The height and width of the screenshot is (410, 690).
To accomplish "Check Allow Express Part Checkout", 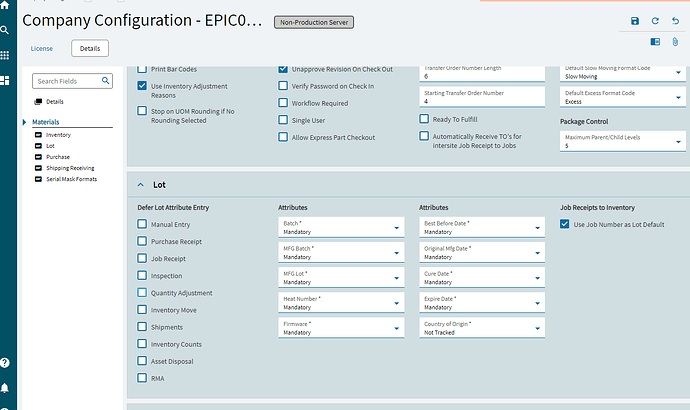I will [283, 137].
